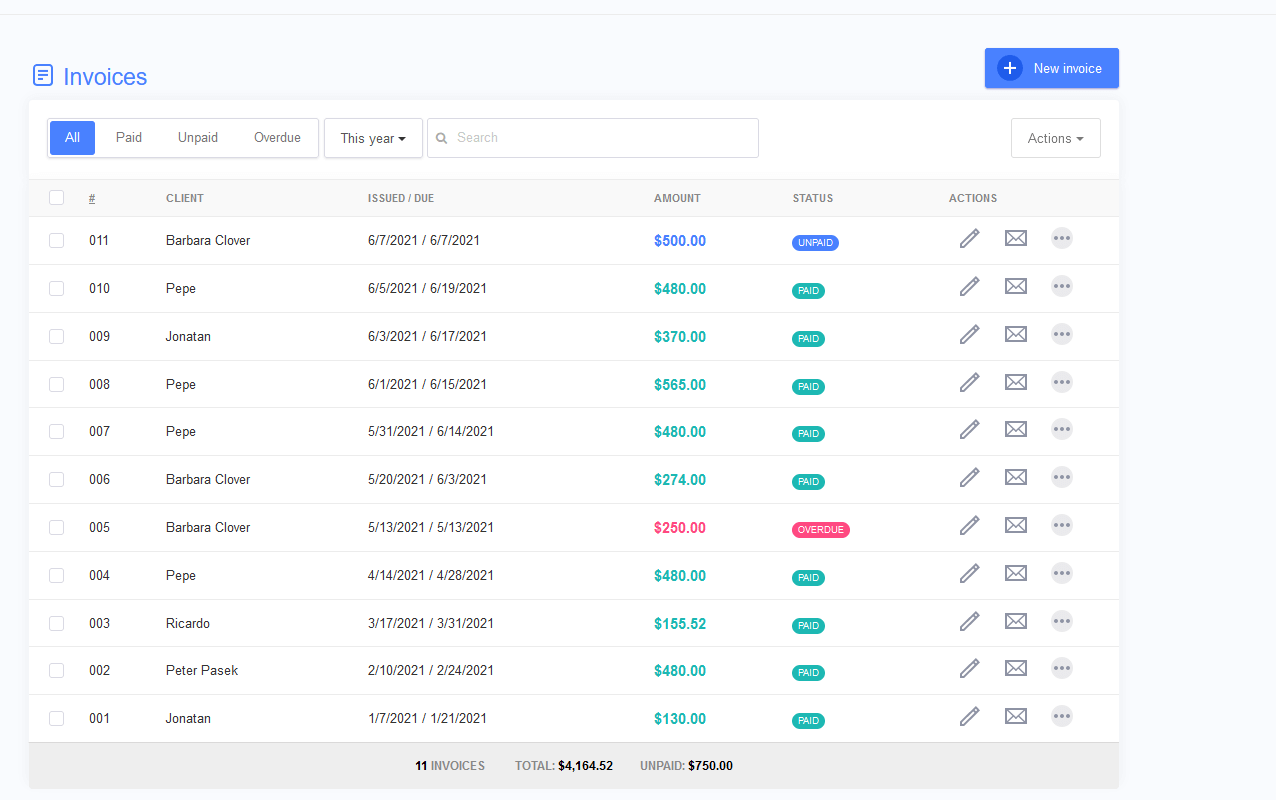1276x800 pixels.
Task: Edit invoice 007 with the pencil icon
Action: pyautogui.click(x=969, y=429)
